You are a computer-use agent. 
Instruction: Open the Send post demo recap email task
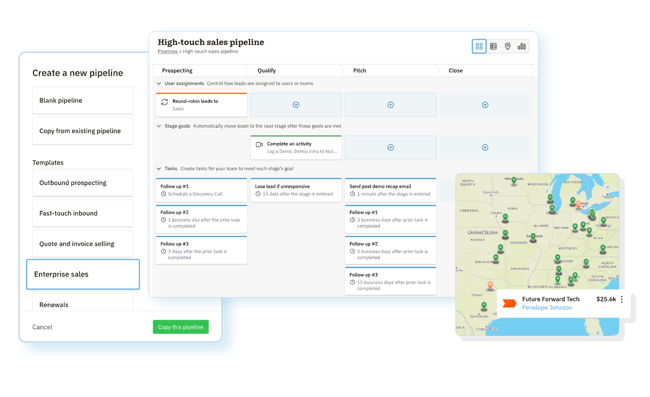(390, 190)
